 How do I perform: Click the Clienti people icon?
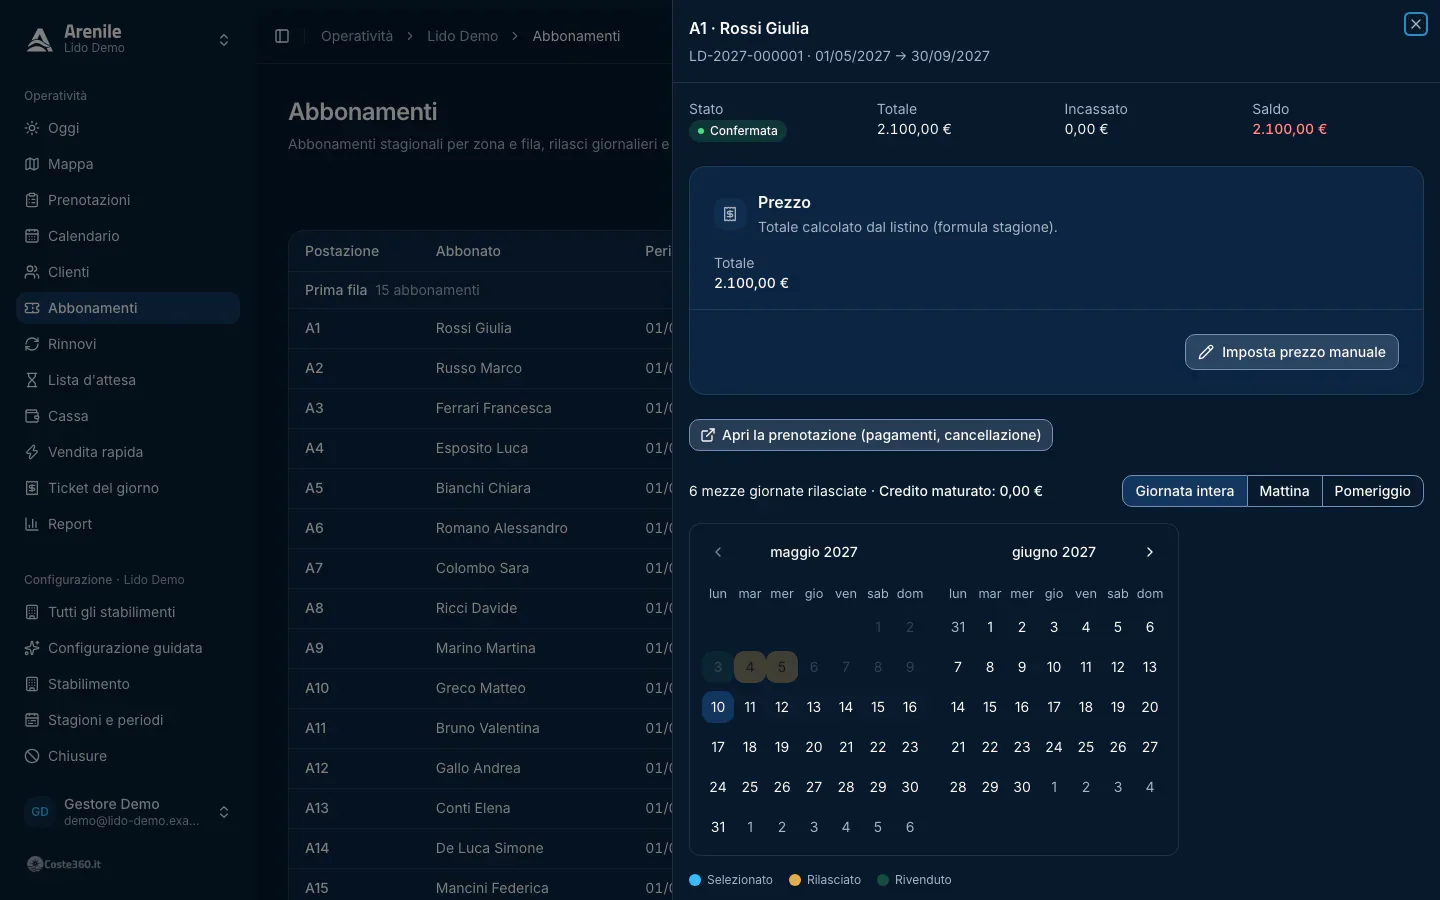[32, 272]
